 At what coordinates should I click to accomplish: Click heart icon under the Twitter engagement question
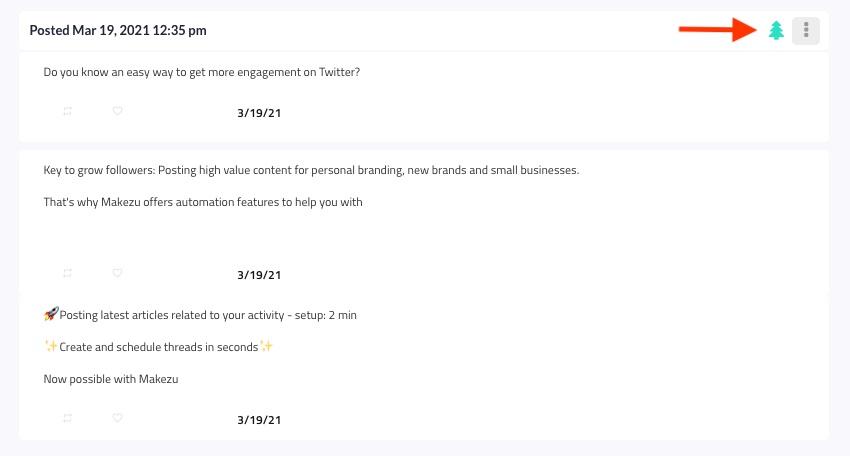pos(117,111)
